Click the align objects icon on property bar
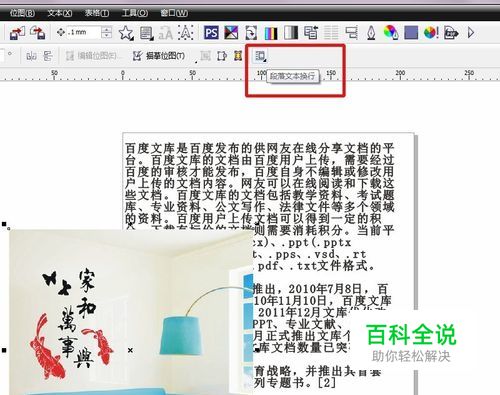The image size is (500, 395). pos(31,56)
